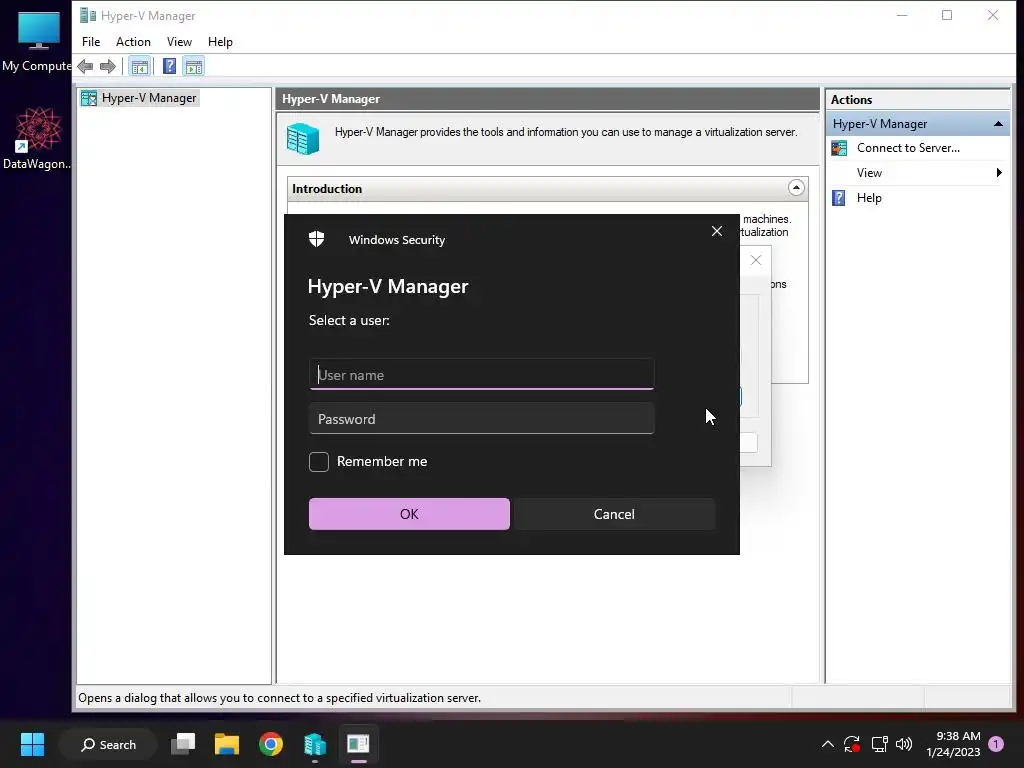The width and height of the screenshot is (1024, 768).
Task: Show hidden system tray icons
Action: tap(827, 744)
